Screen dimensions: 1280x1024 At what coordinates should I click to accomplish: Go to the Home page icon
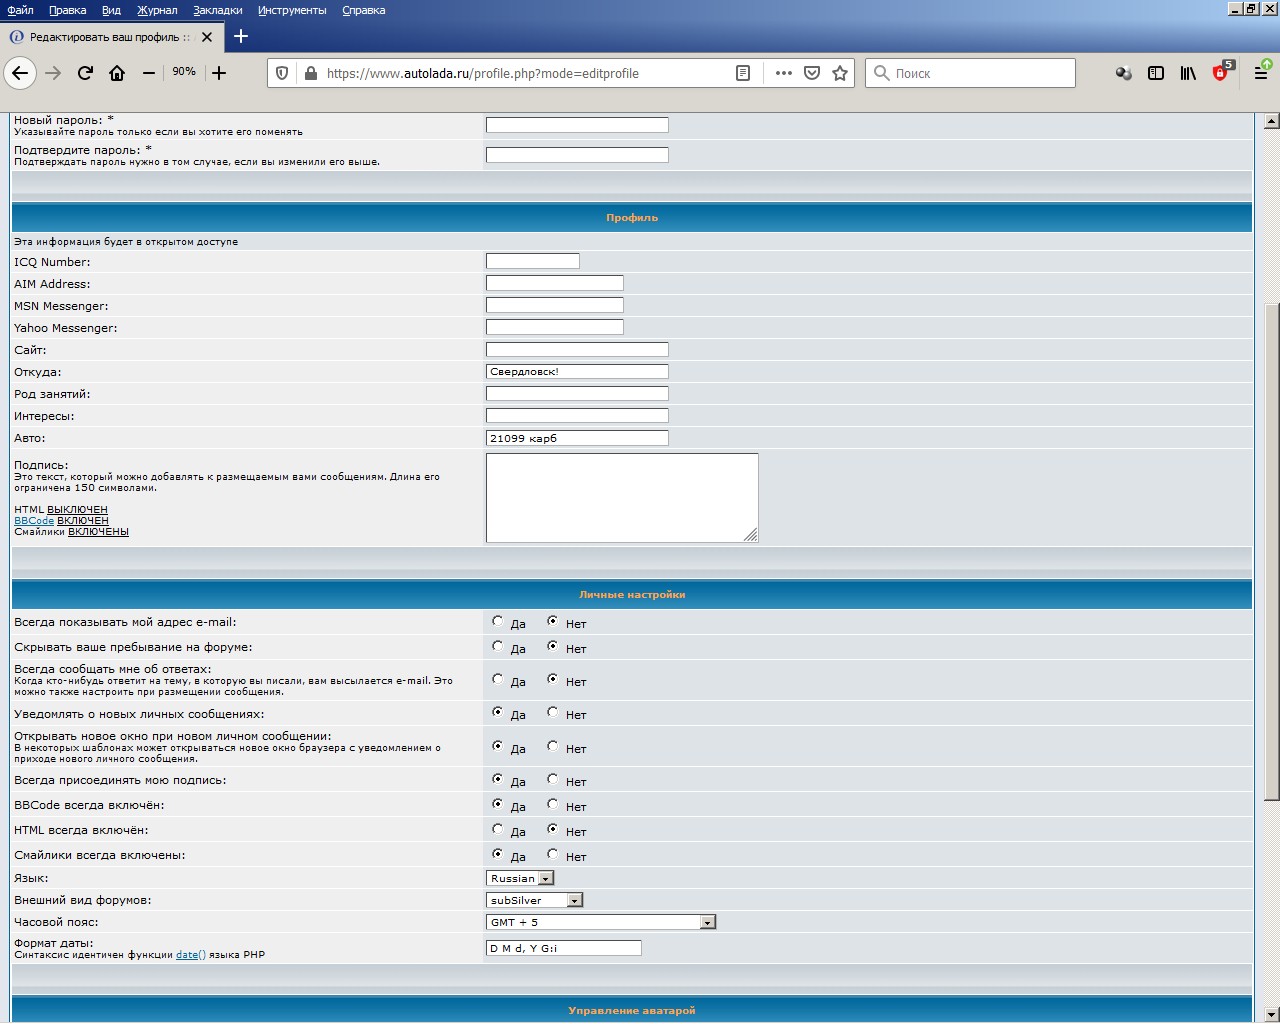(x=117, y=73)
